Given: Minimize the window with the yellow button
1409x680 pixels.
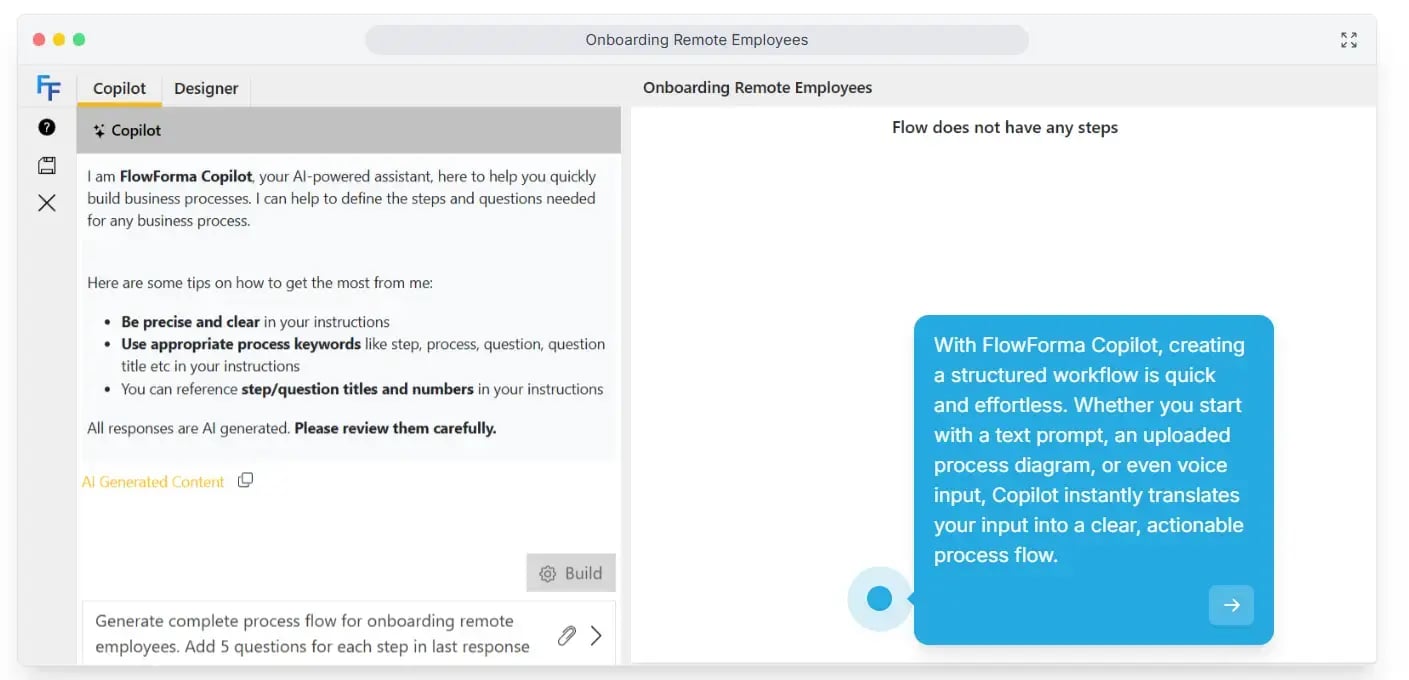Looking at the screenshot, I should (59, 40).
